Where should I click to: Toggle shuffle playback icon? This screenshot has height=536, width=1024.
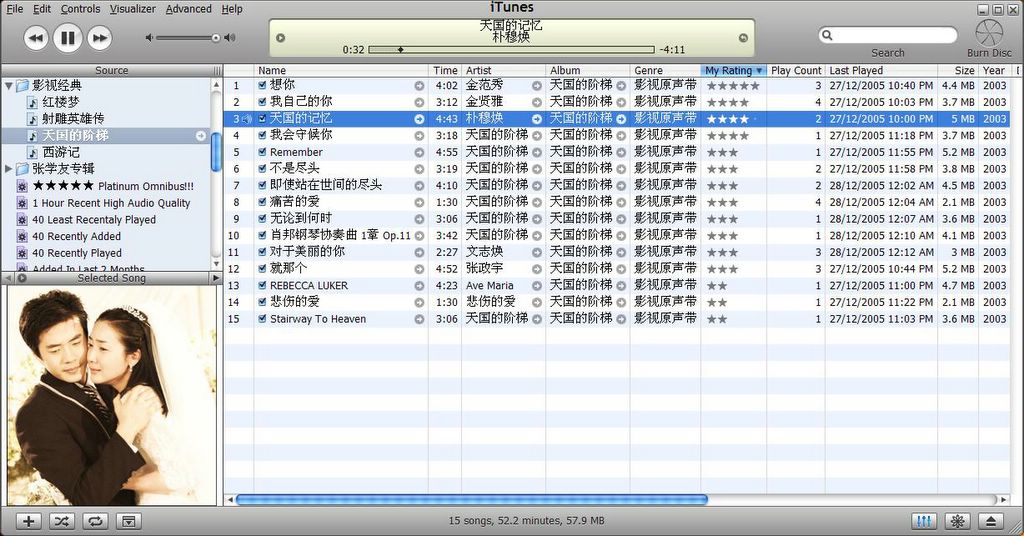61,521
